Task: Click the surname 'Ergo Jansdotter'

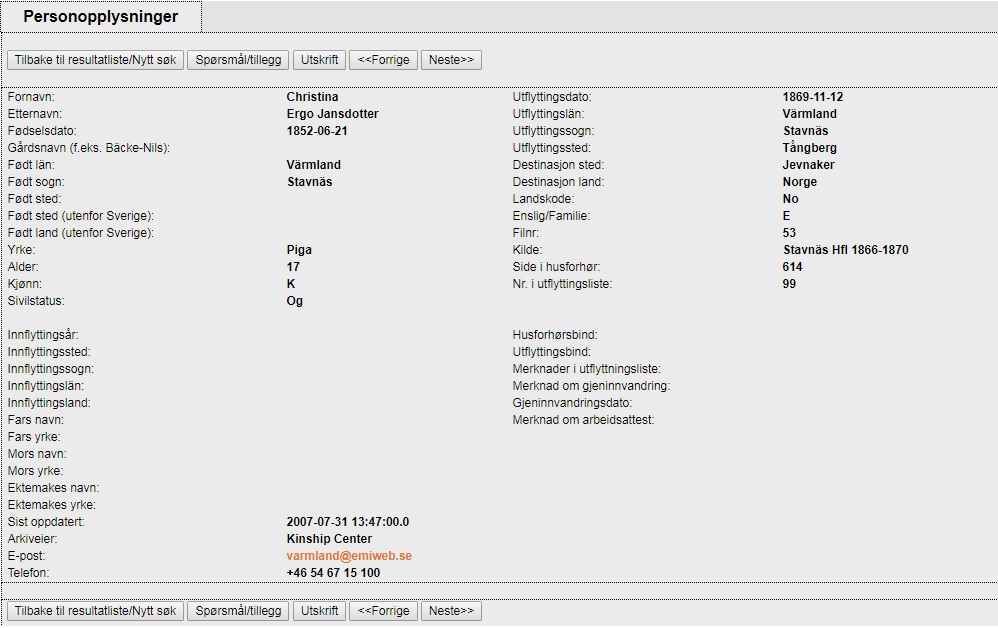Action: [x=332, y=114]
